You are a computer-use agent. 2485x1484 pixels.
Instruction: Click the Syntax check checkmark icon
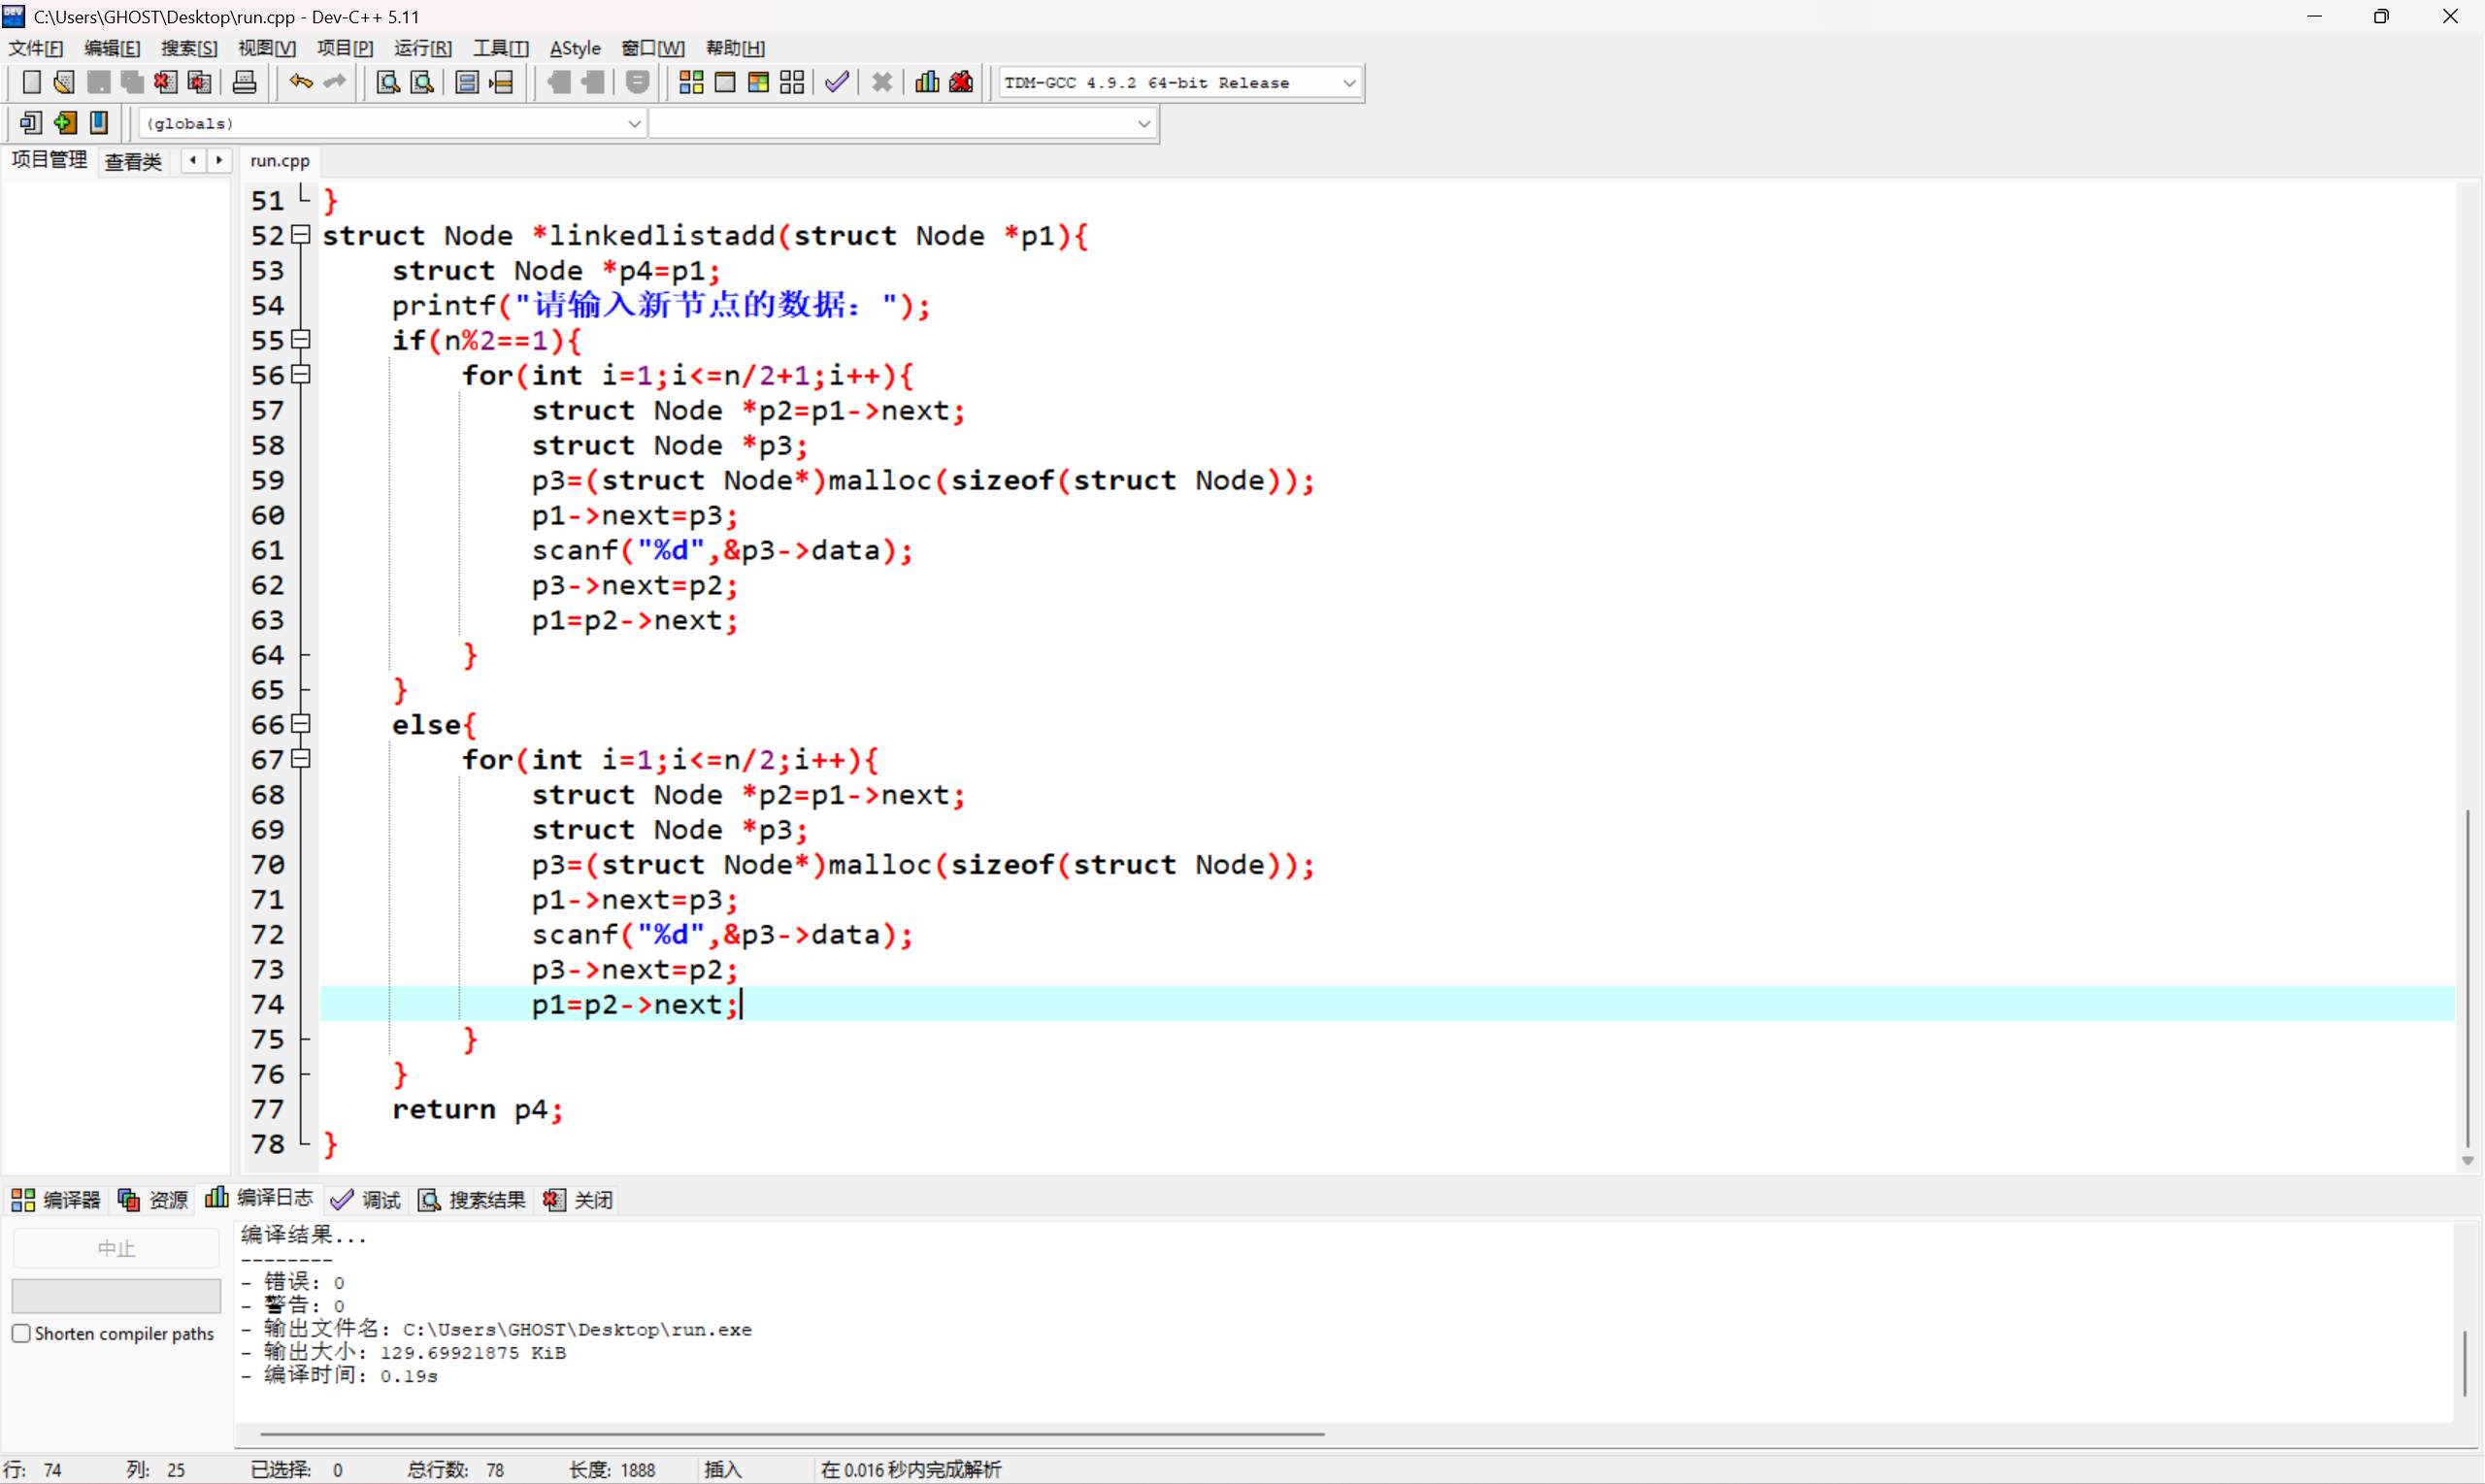(x=837, y=82)
